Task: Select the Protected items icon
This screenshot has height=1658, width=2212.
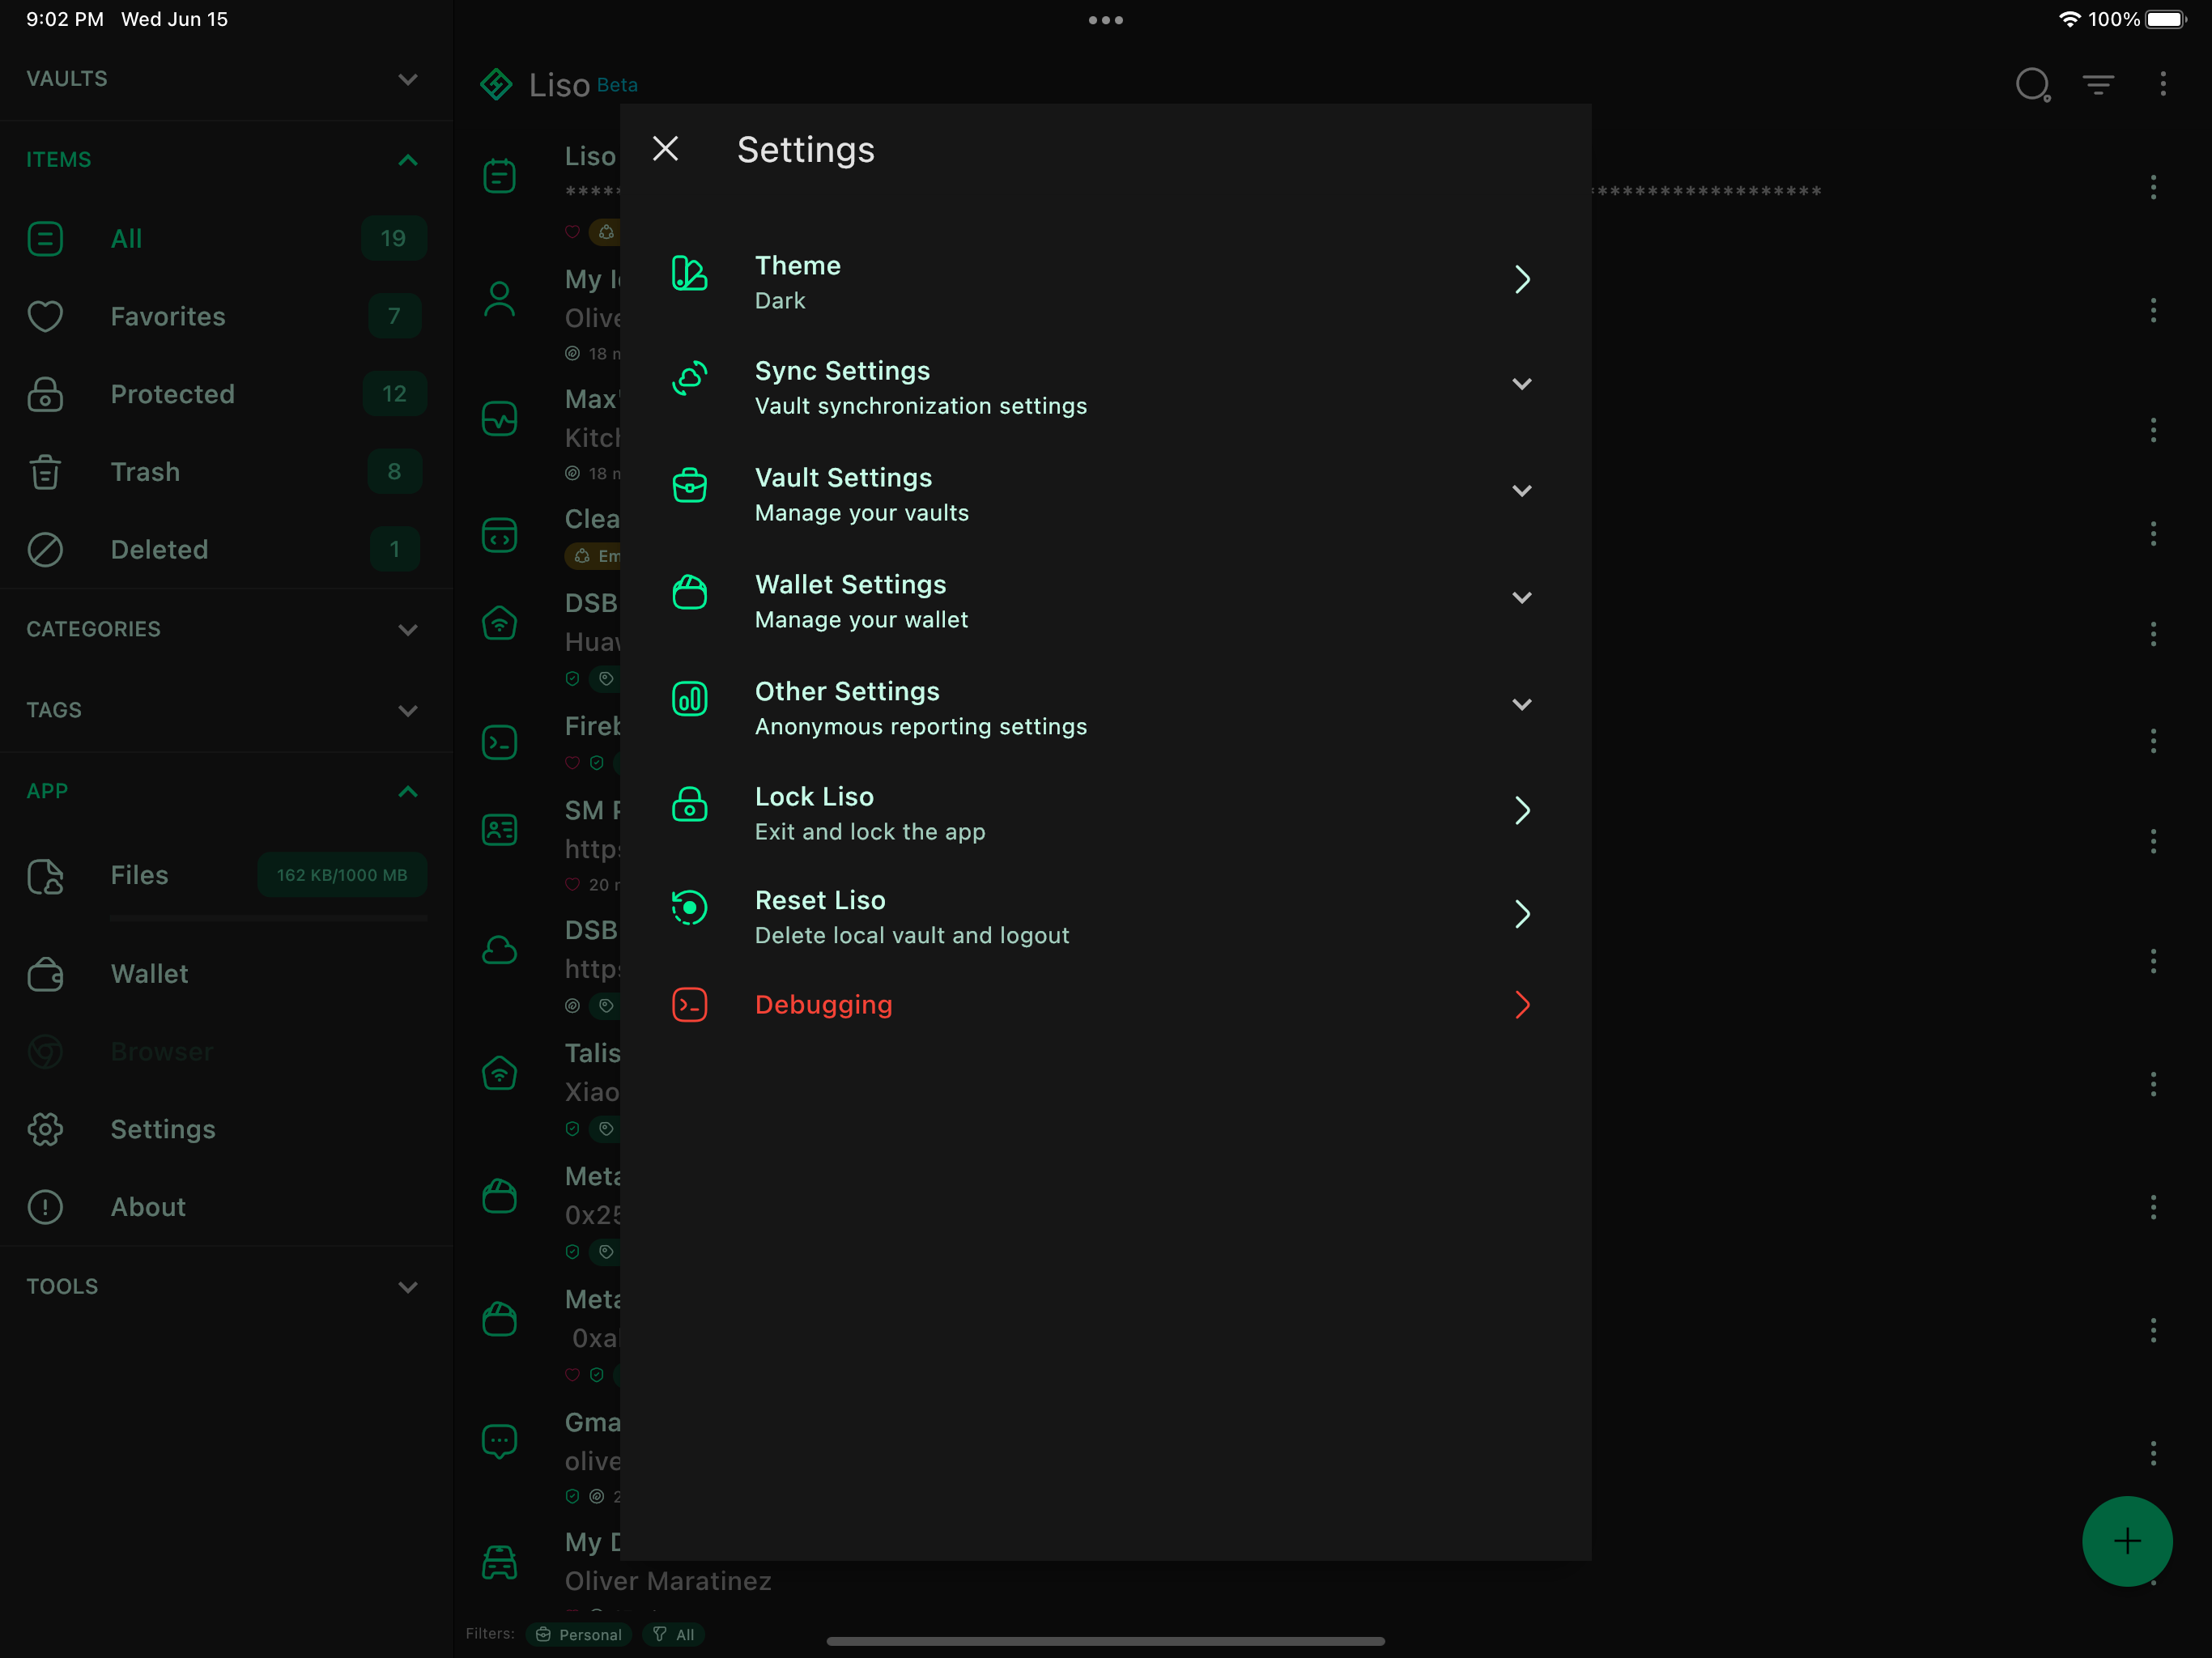Action: tap(45, 394)
